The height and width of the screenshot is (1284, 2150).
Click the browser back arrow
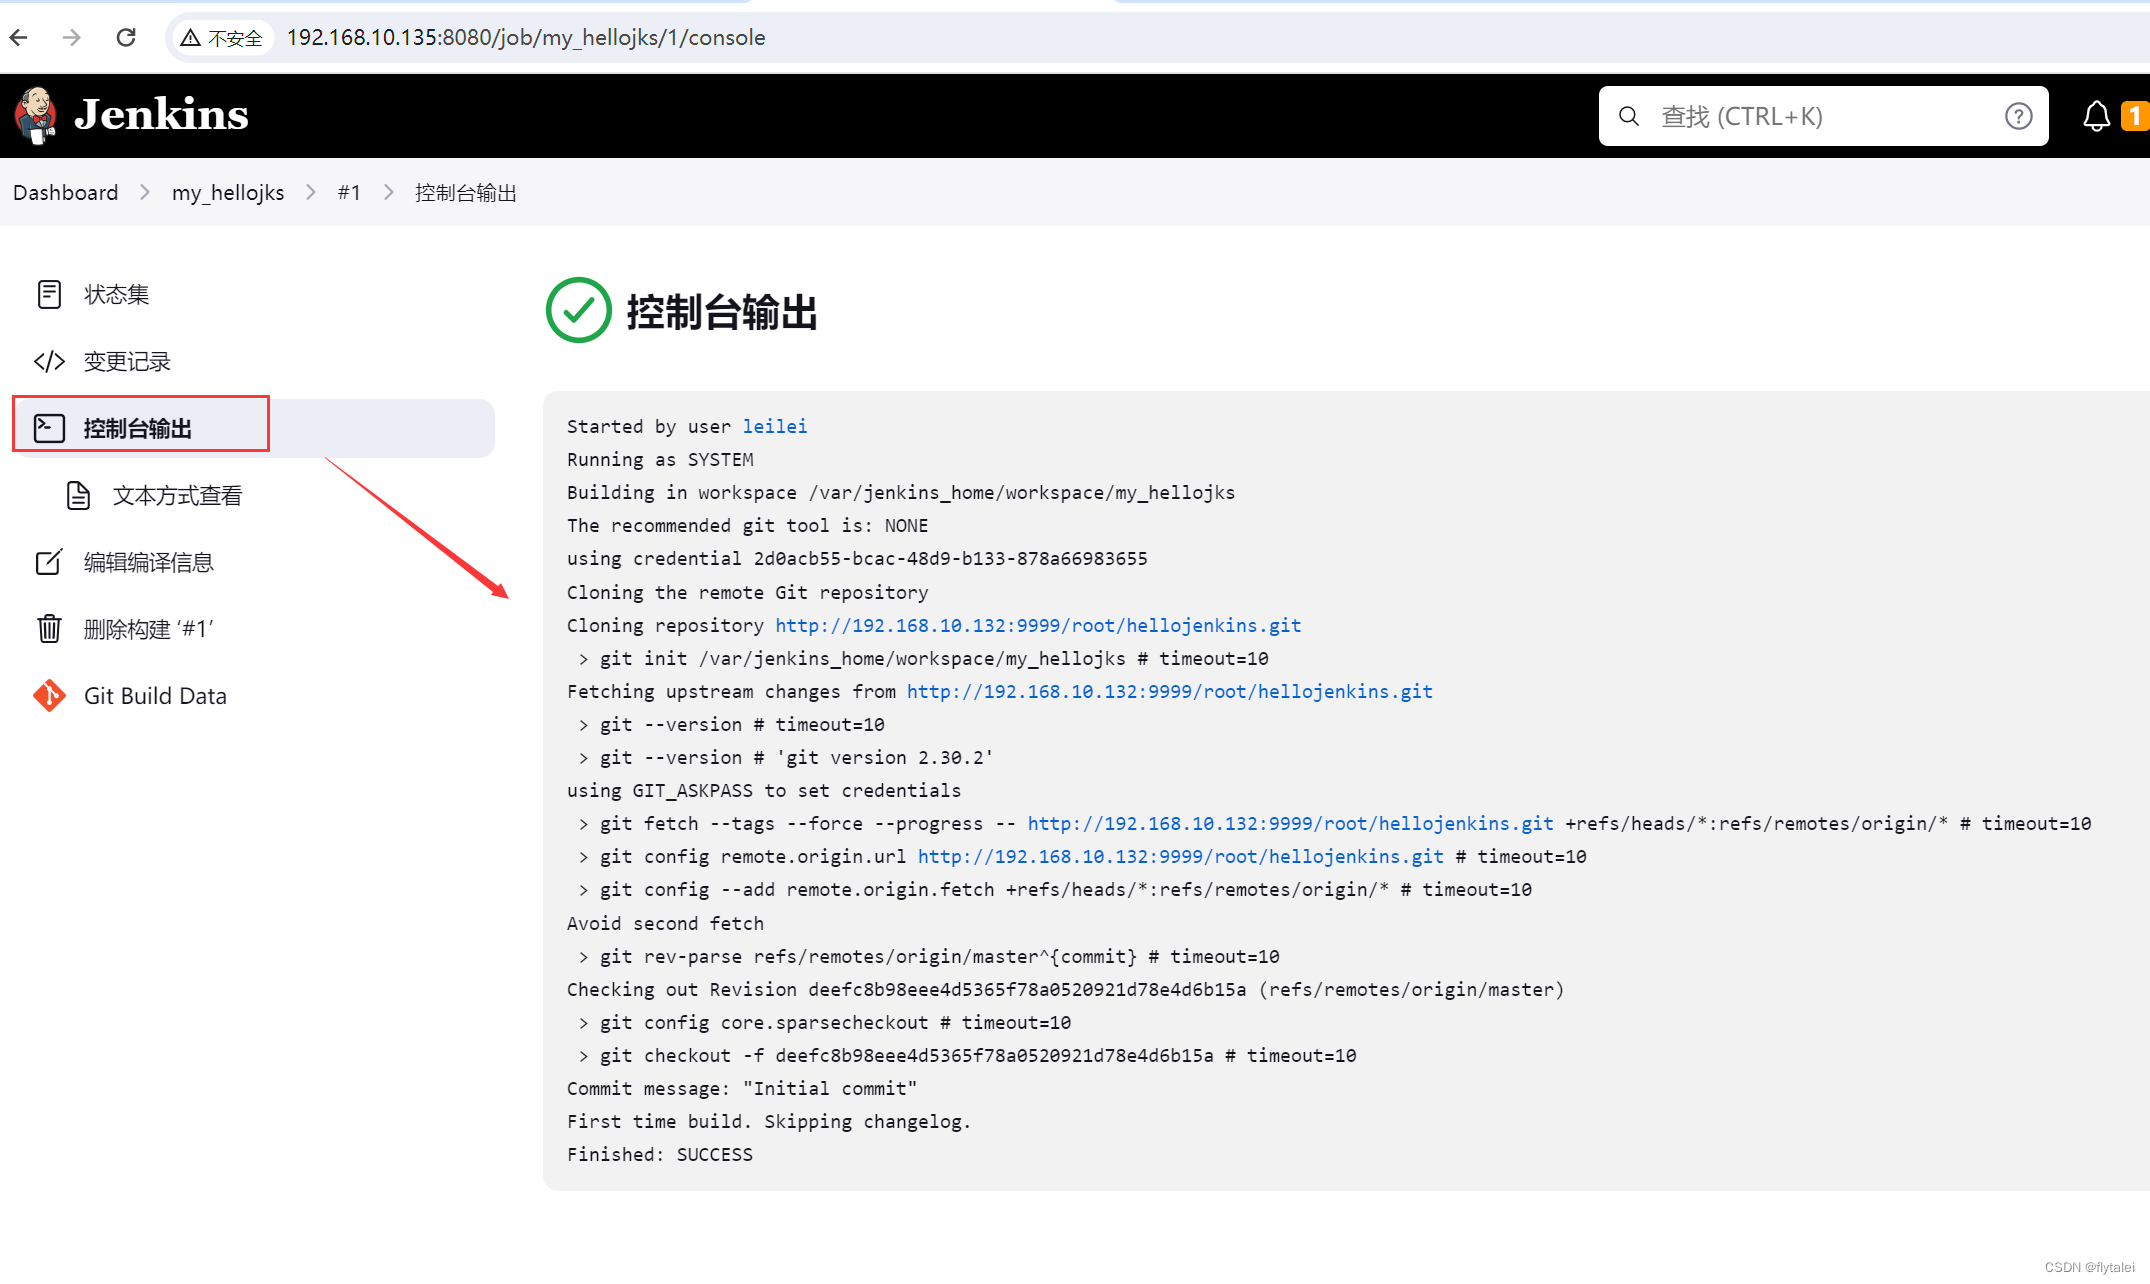pos(19,38)
